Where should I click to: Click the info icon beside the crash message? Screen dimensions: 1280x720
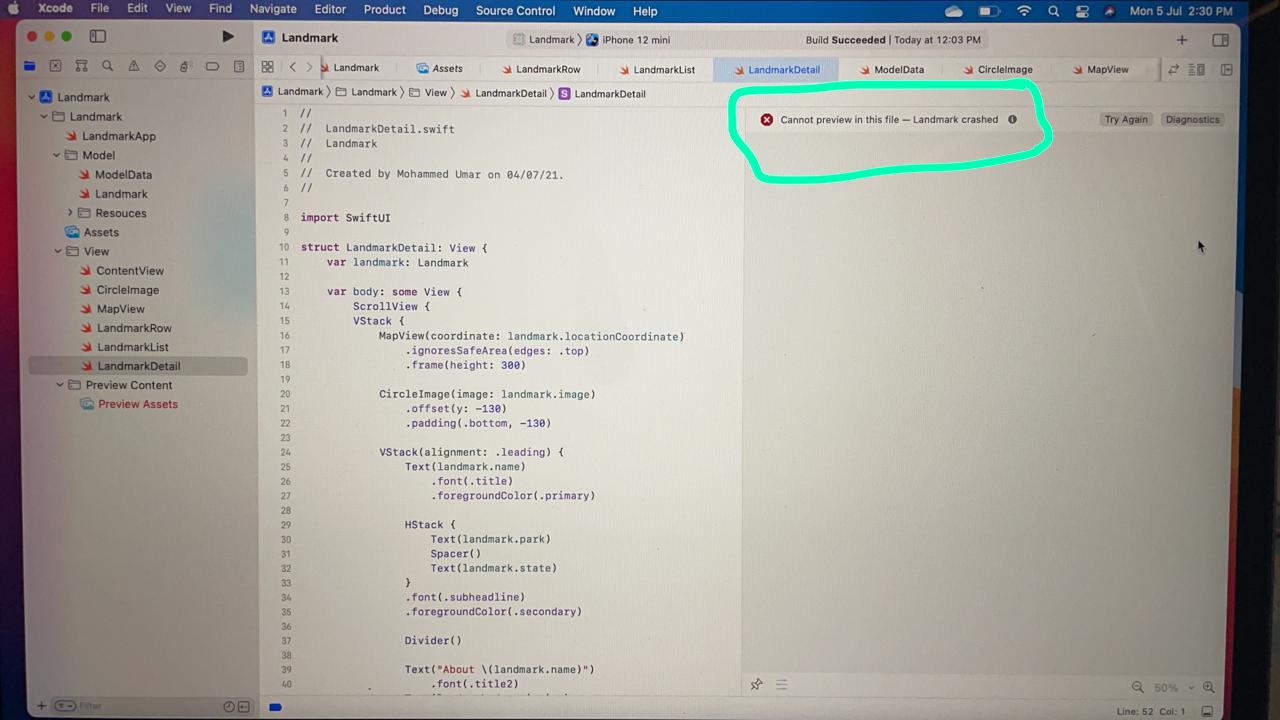coord(1012,119)
